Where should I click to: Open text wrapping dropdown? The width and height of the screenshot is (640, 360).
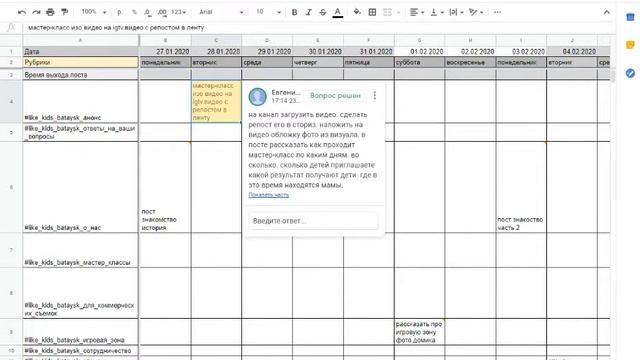tap(456, 12)
